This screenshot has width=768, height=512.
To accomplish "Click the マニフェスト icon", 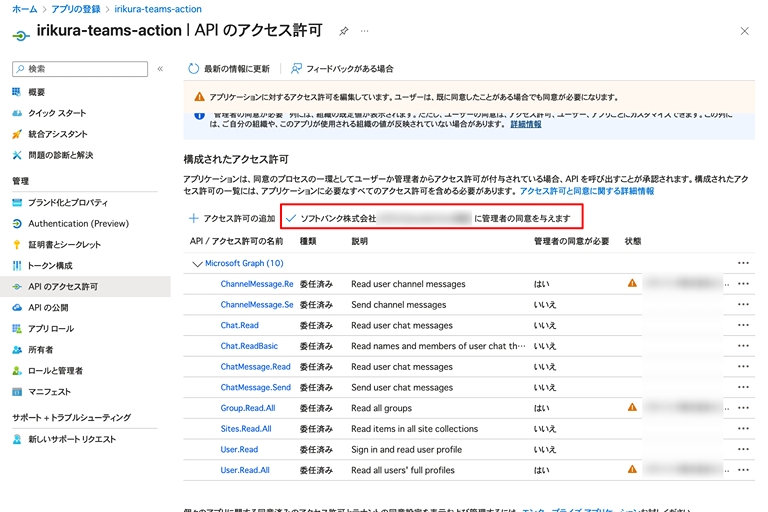I will 17,391.
